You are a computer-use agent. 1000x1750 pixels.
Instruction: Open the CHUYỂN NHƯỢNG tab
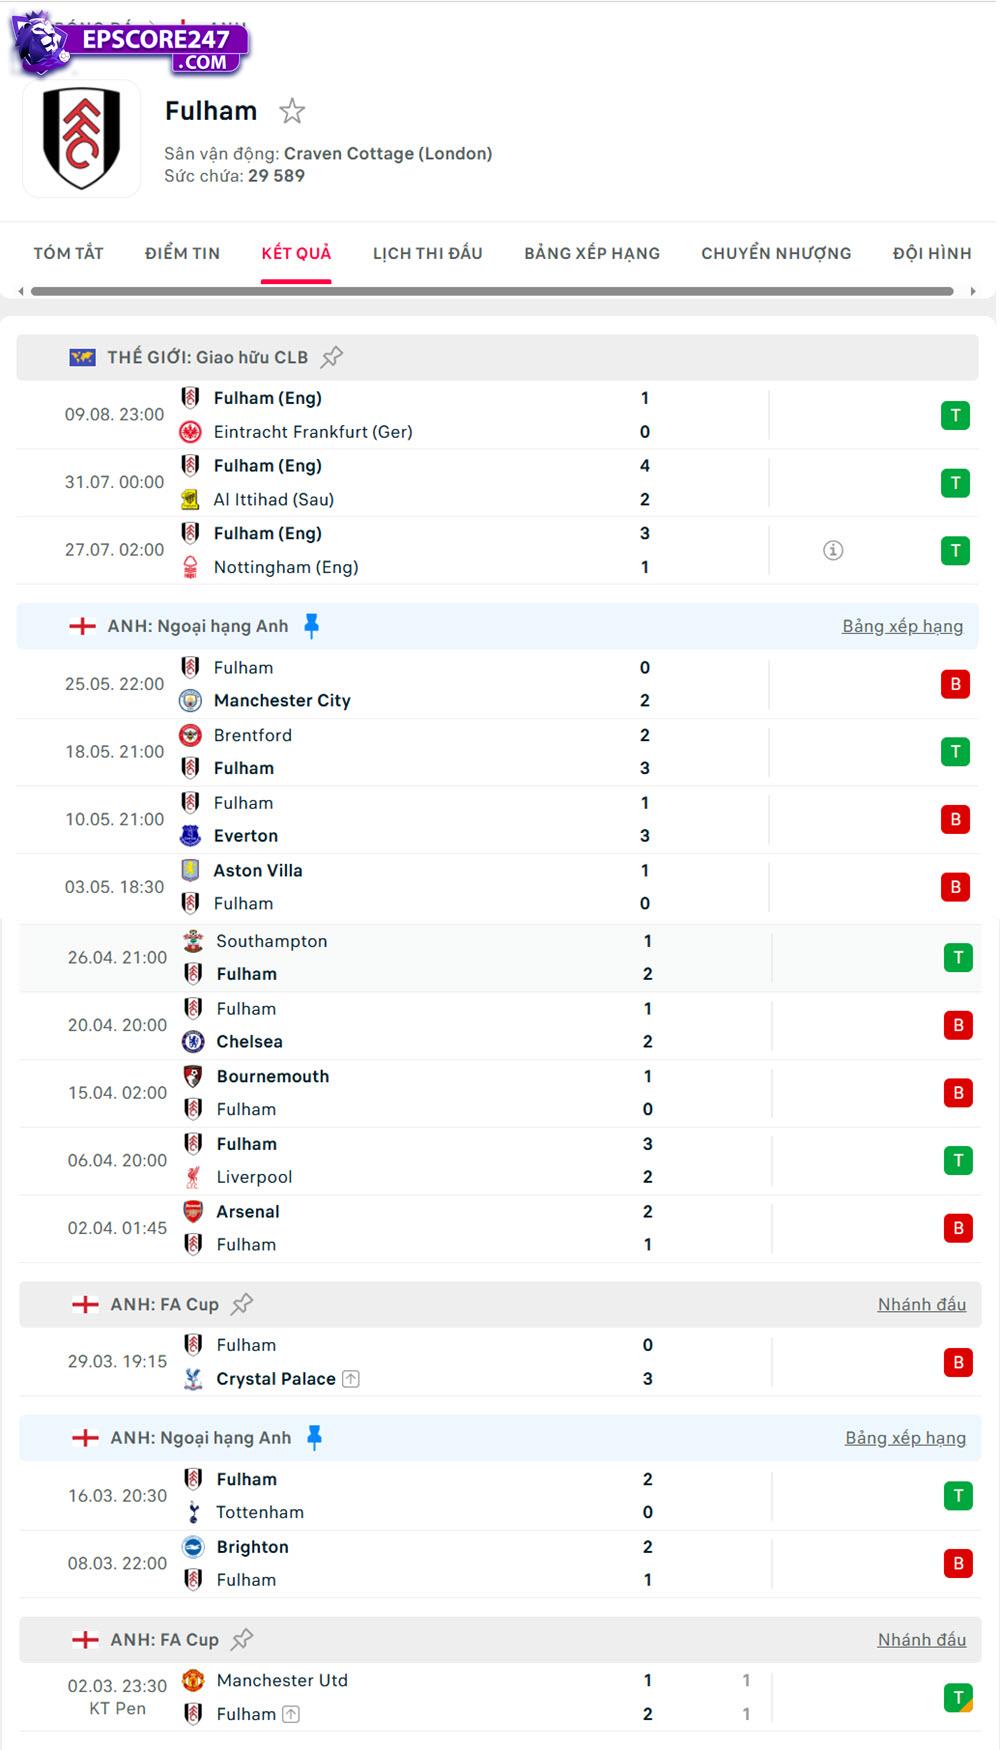point(774,253)
